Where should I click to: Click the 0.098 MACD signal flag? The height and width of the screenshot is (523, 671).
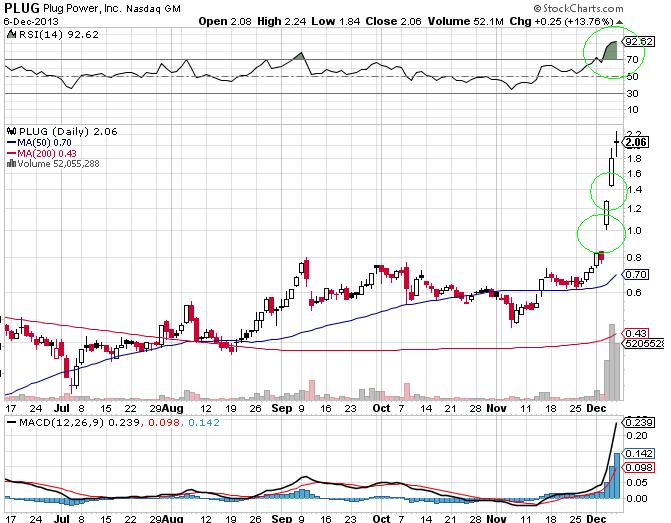[x=639, y=468]
